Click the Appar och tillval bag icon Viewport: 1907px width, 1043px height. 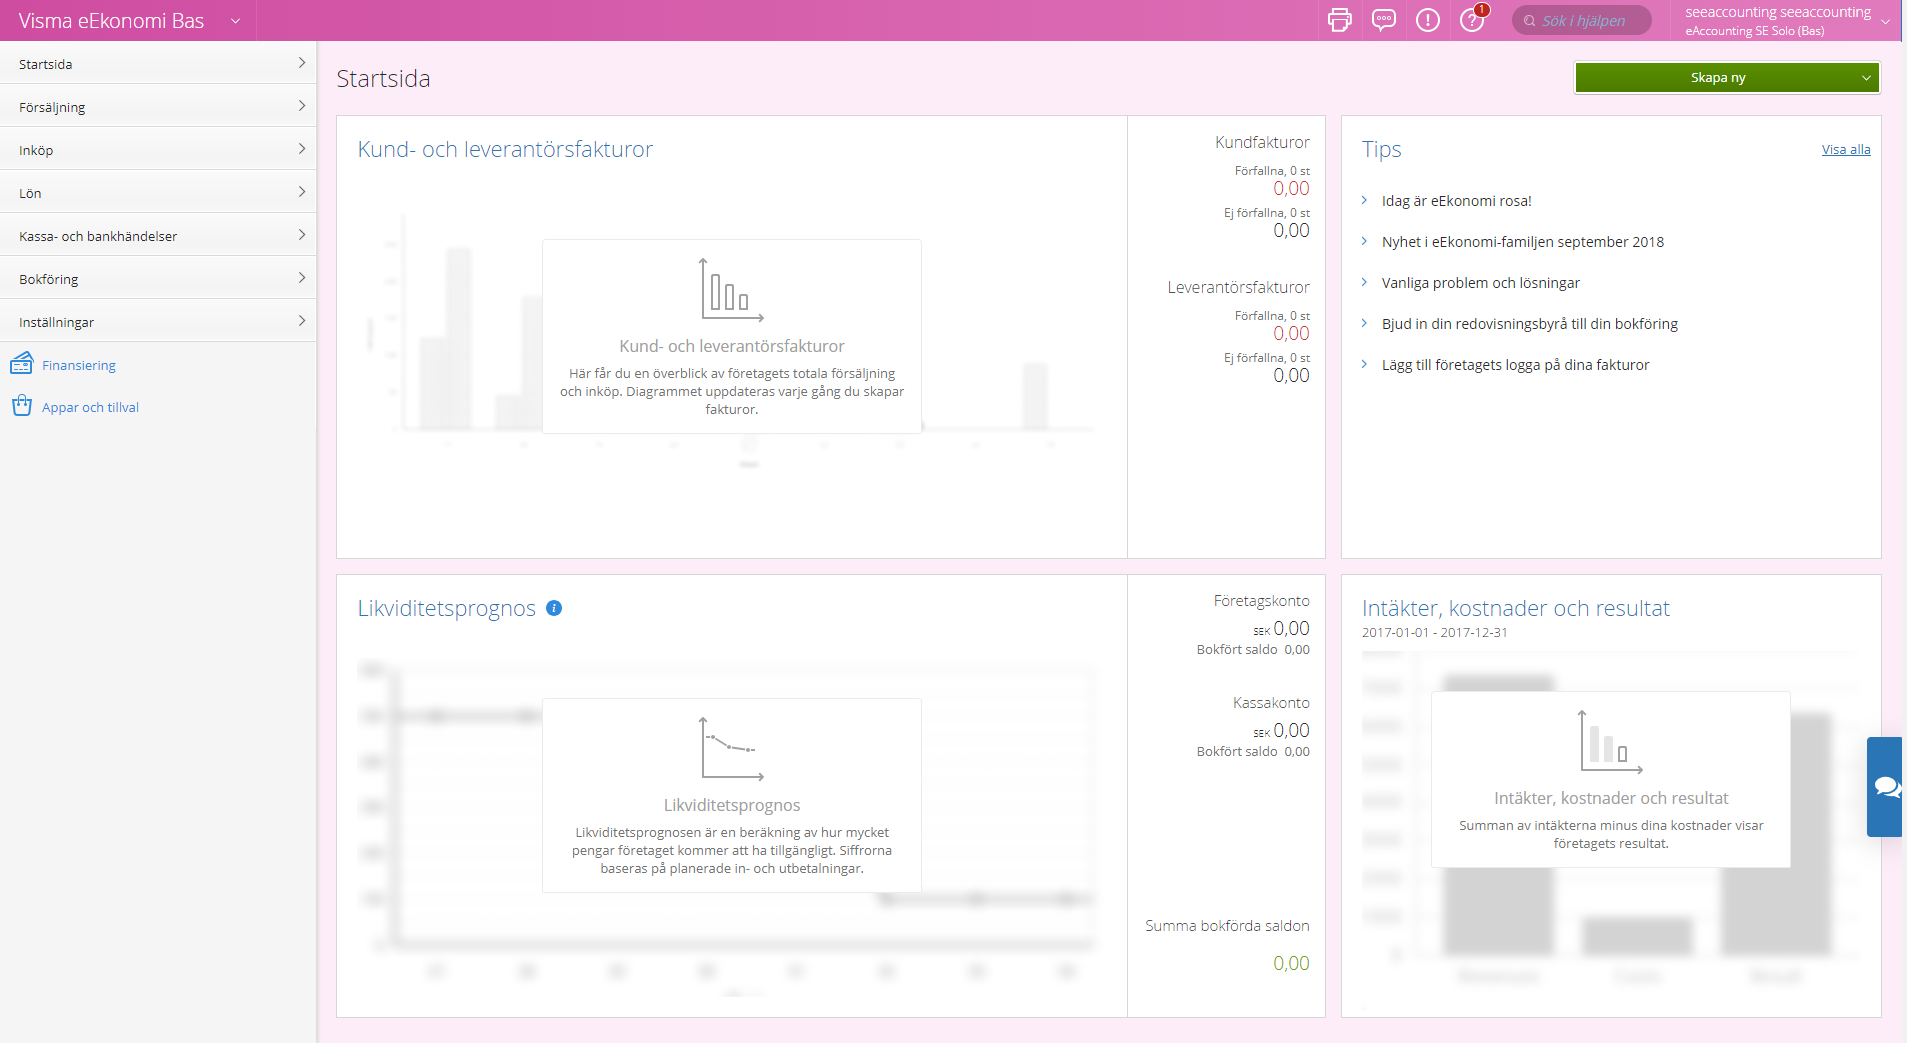point(21,406)
